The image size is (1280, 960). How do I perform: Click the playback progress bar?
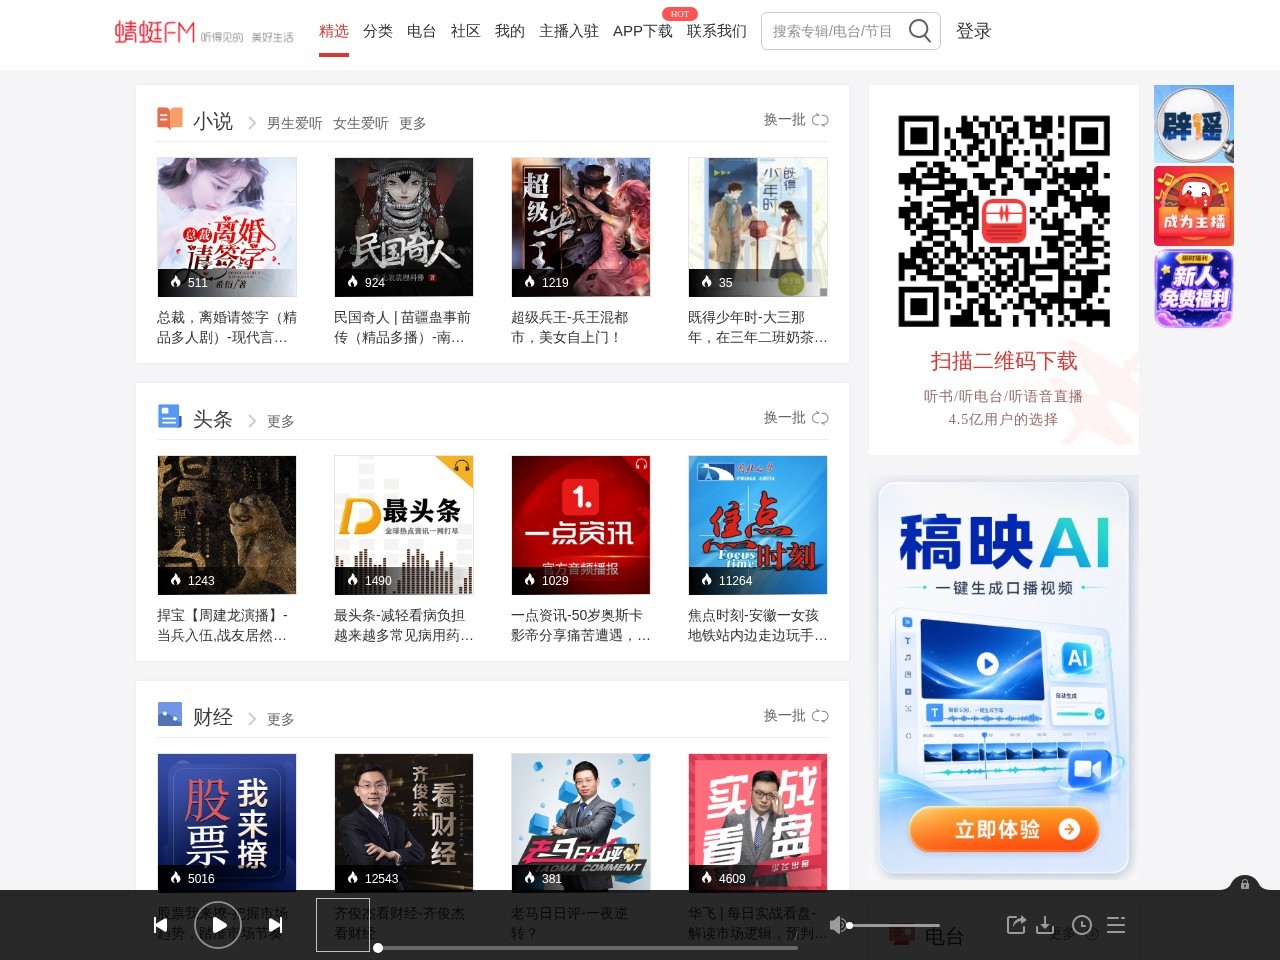pyautogui.click(x=587, y=947)
